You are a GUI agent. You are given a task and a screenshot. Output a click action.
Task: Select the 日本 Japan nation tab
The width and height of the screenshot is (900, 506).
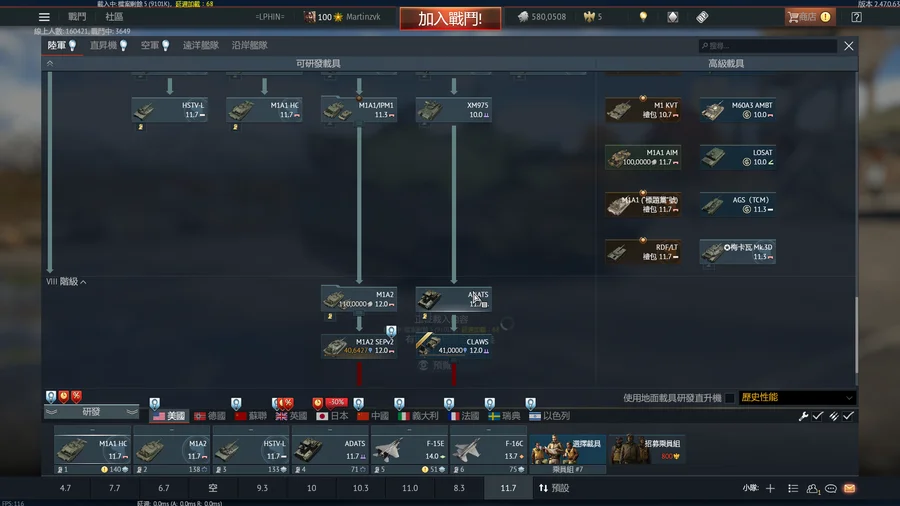click(x=332, y=416)
